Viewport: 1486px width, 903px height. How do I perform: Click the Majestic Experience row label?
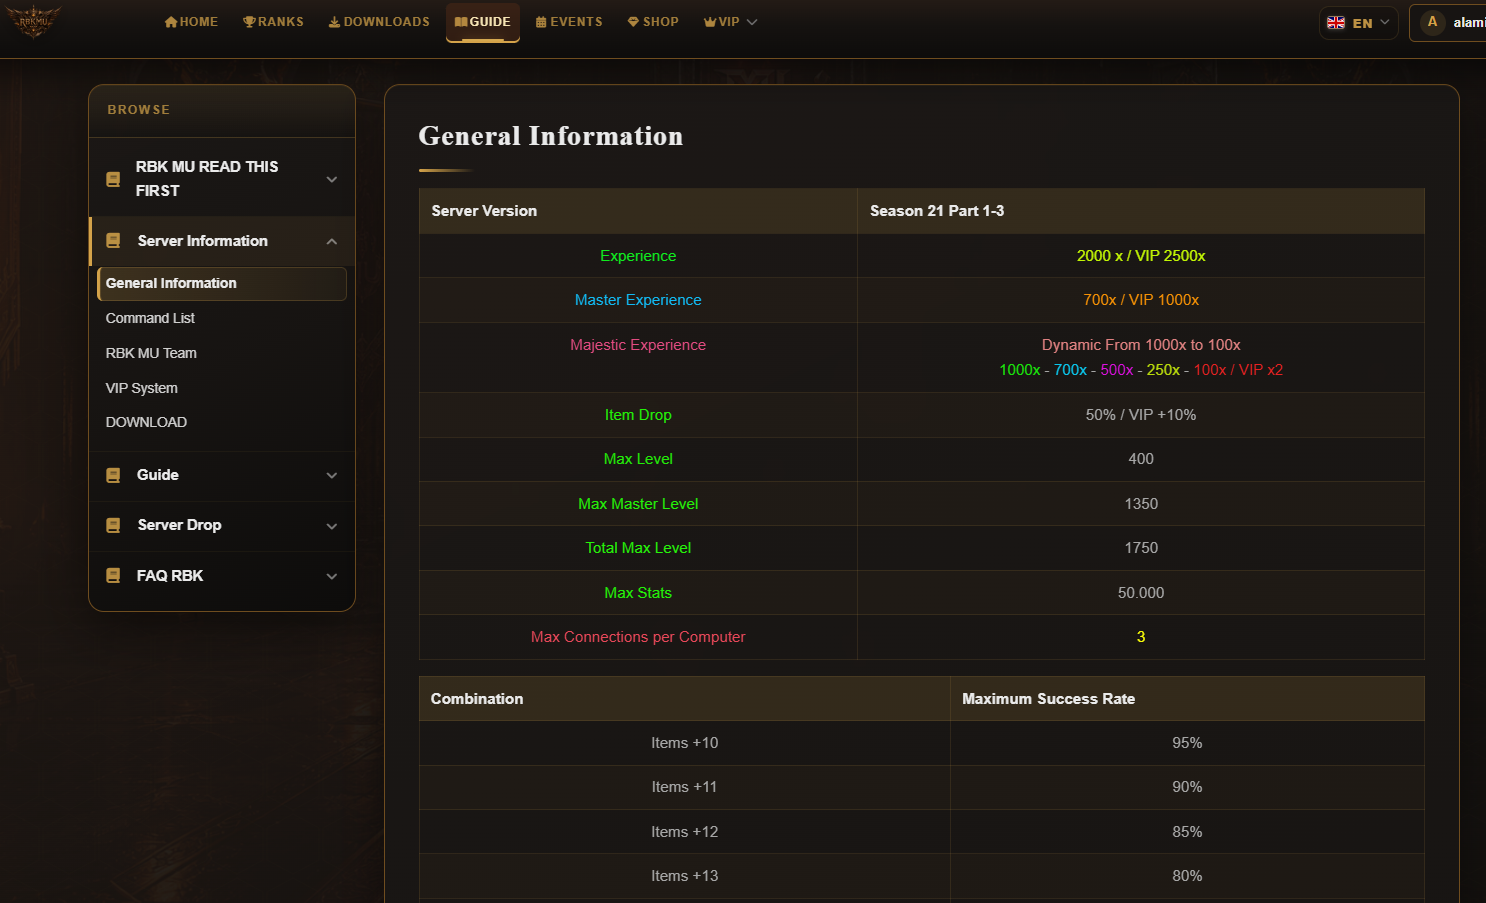(638, 345)
